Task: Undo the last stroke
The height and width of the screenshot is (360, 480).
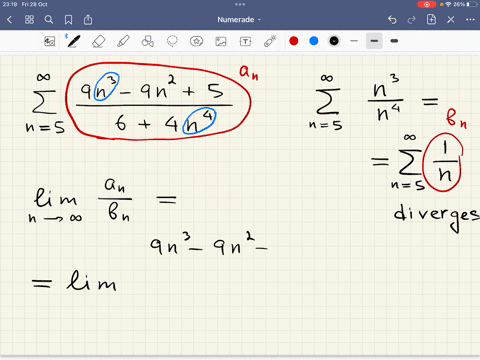Action: (x=392, y=20)
